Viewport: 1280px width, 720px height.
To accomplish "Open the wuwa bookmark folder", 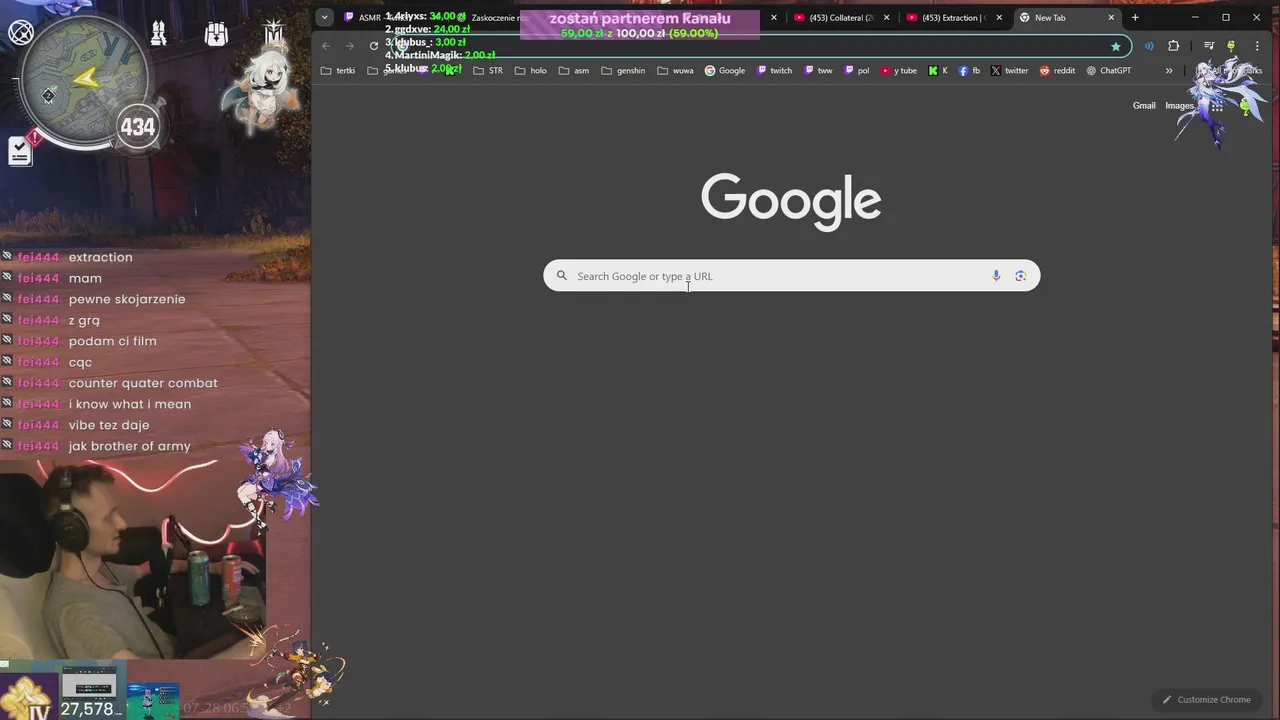I will (676, 71).
